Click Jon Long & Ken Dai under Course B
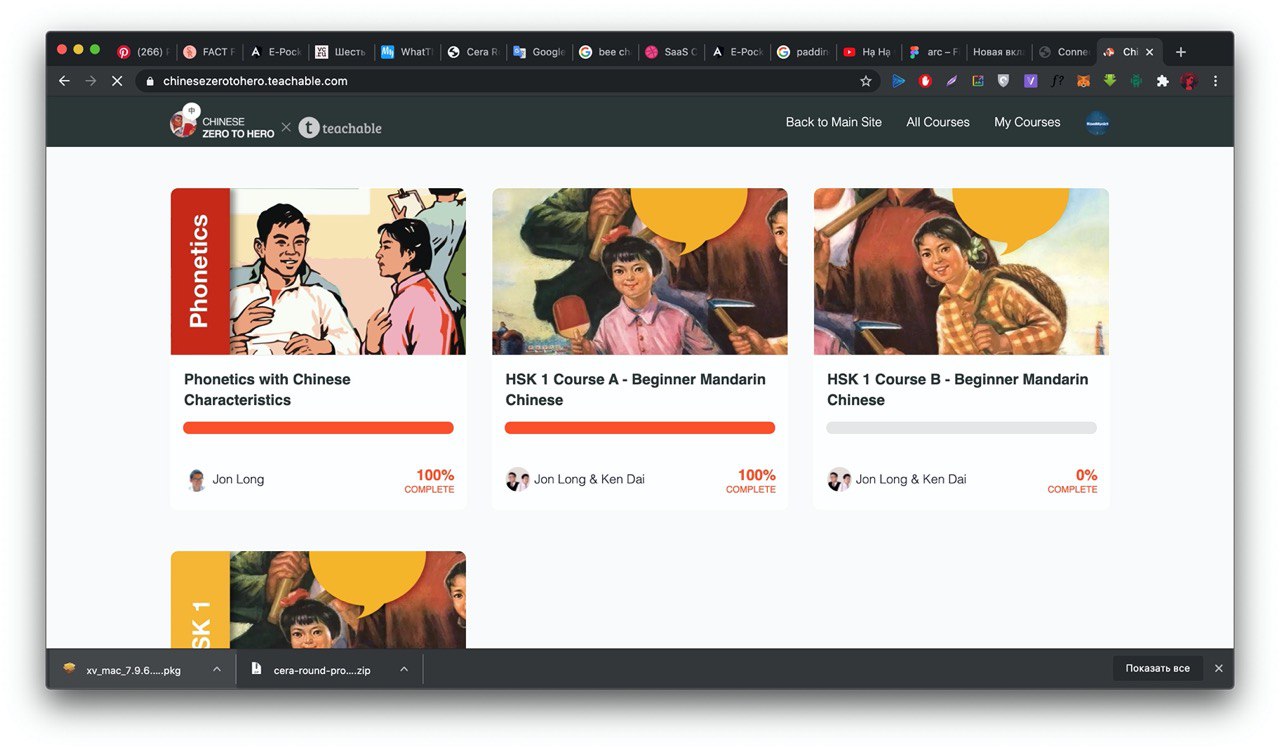The image size is (1280, 750). coord(911,479)
